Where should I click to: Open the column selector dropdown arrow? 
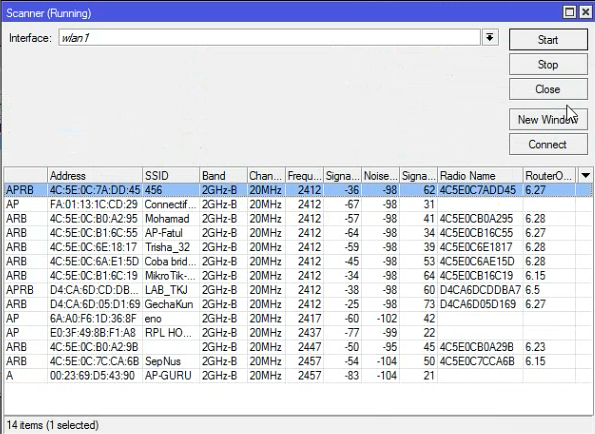tap(585, 176)
